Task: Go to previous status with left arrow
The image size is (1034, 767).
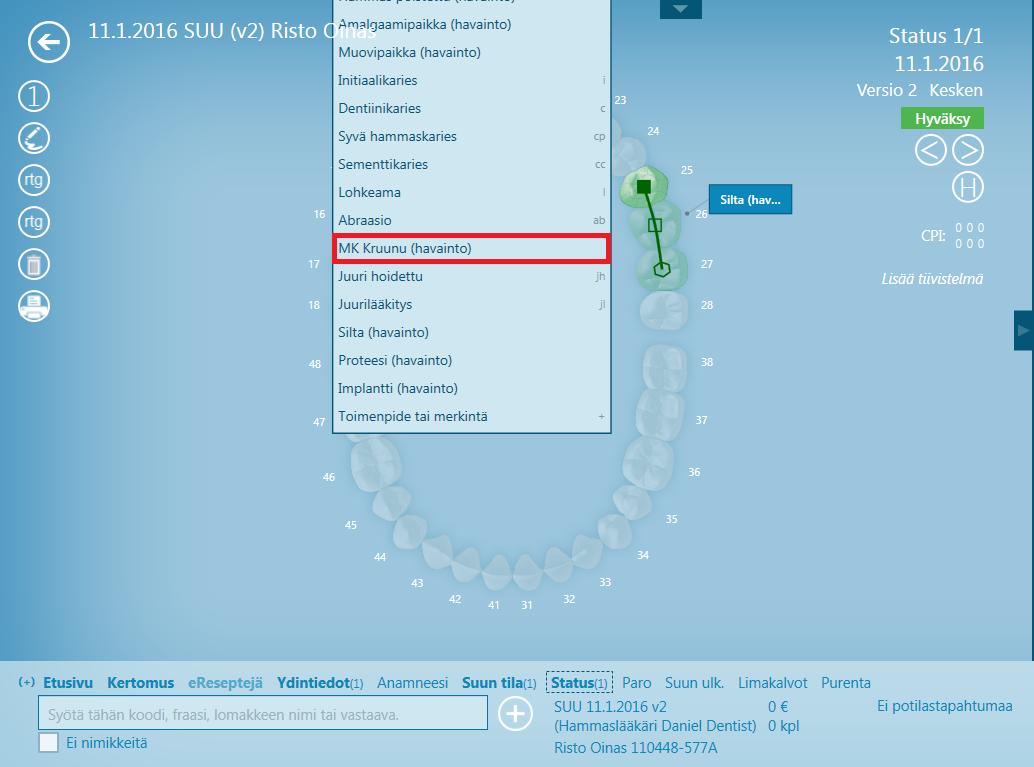Action: click(x=930, y=150)
